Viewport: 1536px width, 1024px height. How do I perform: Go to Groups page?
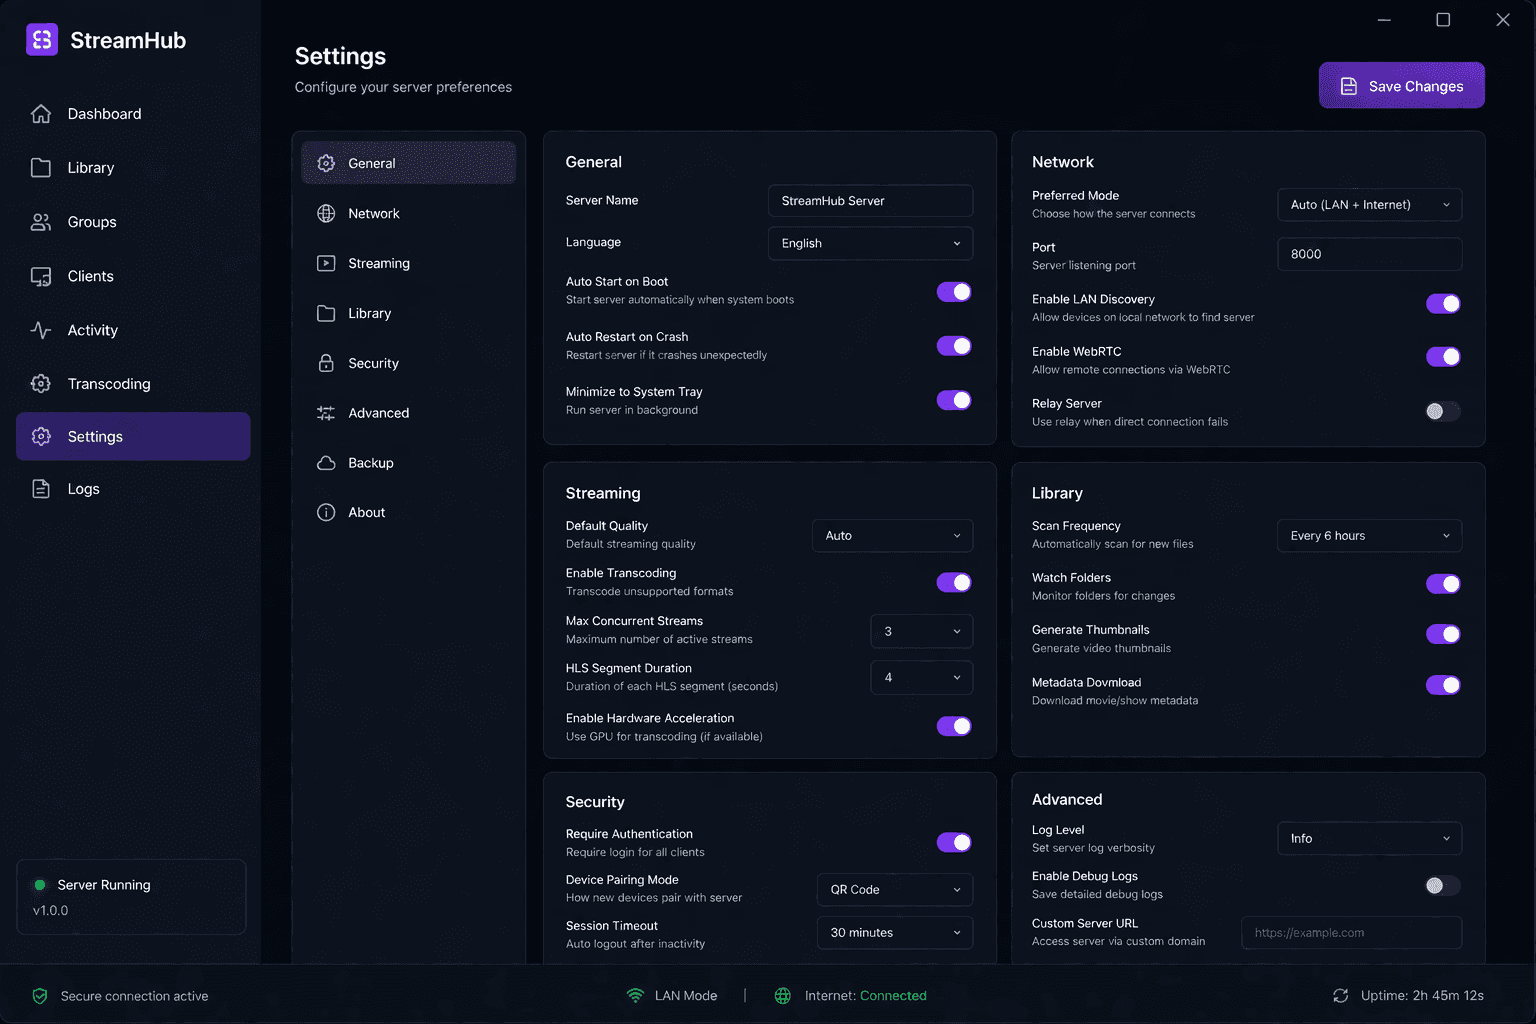pyautogui.click(x=133, y=222)
